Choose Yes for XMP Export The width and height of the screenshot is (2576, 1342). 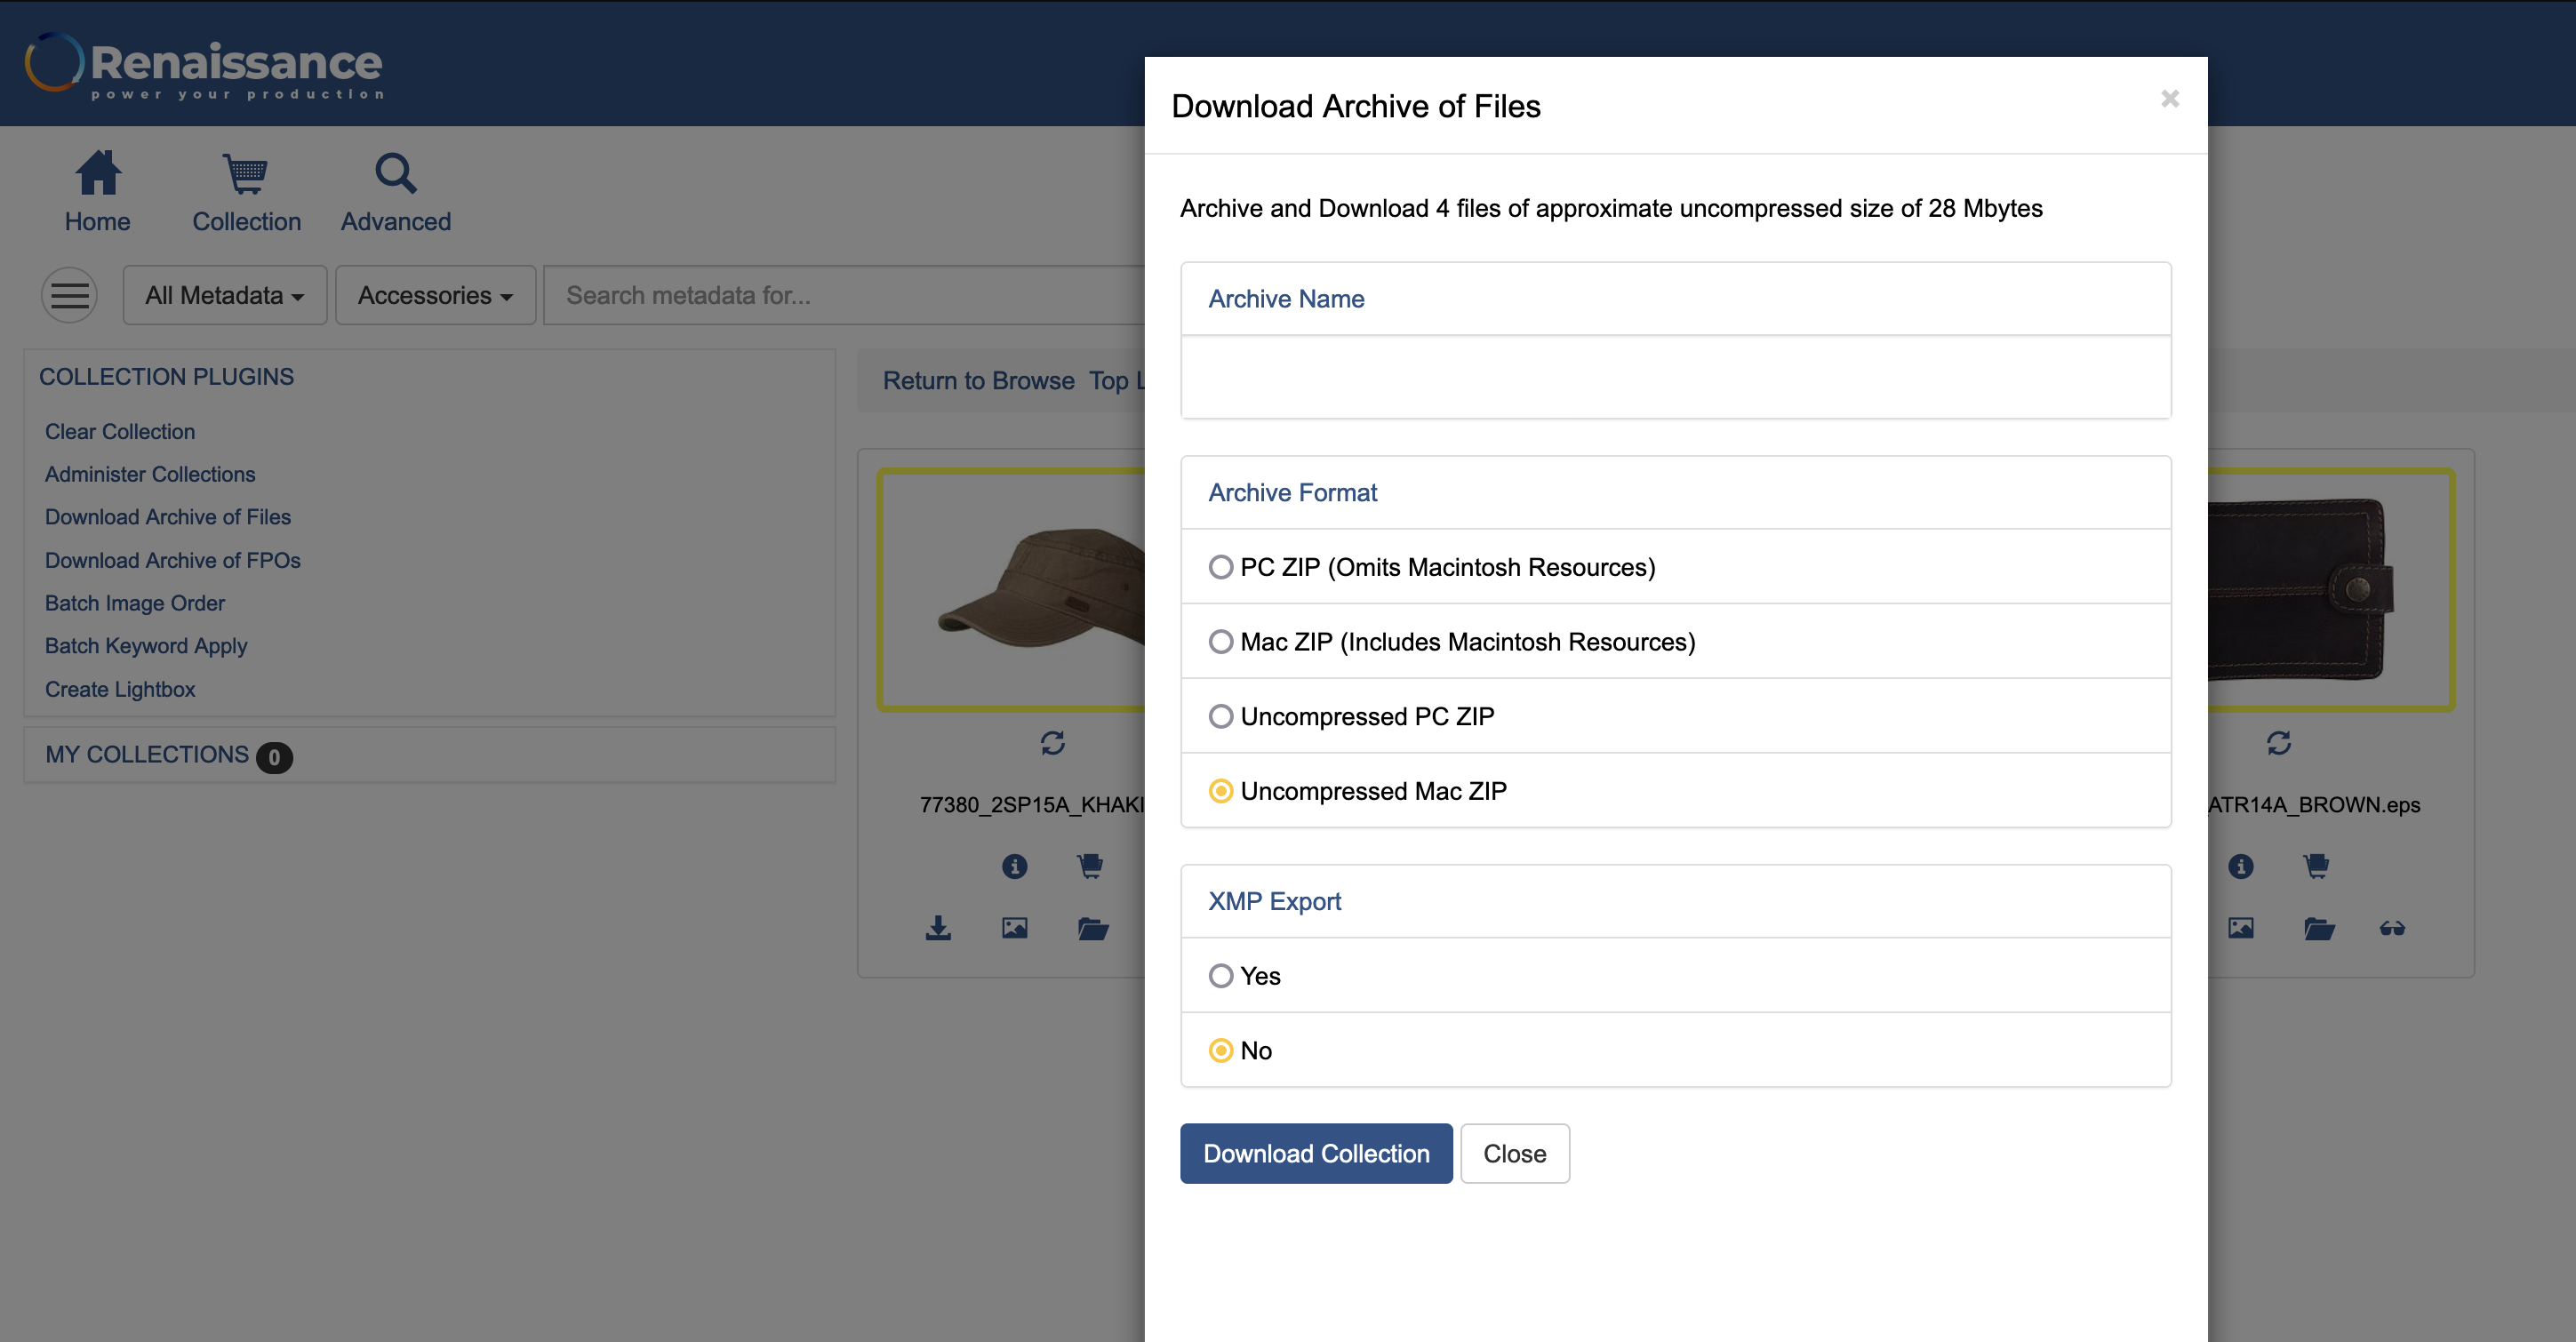[x=1220, y=976]
